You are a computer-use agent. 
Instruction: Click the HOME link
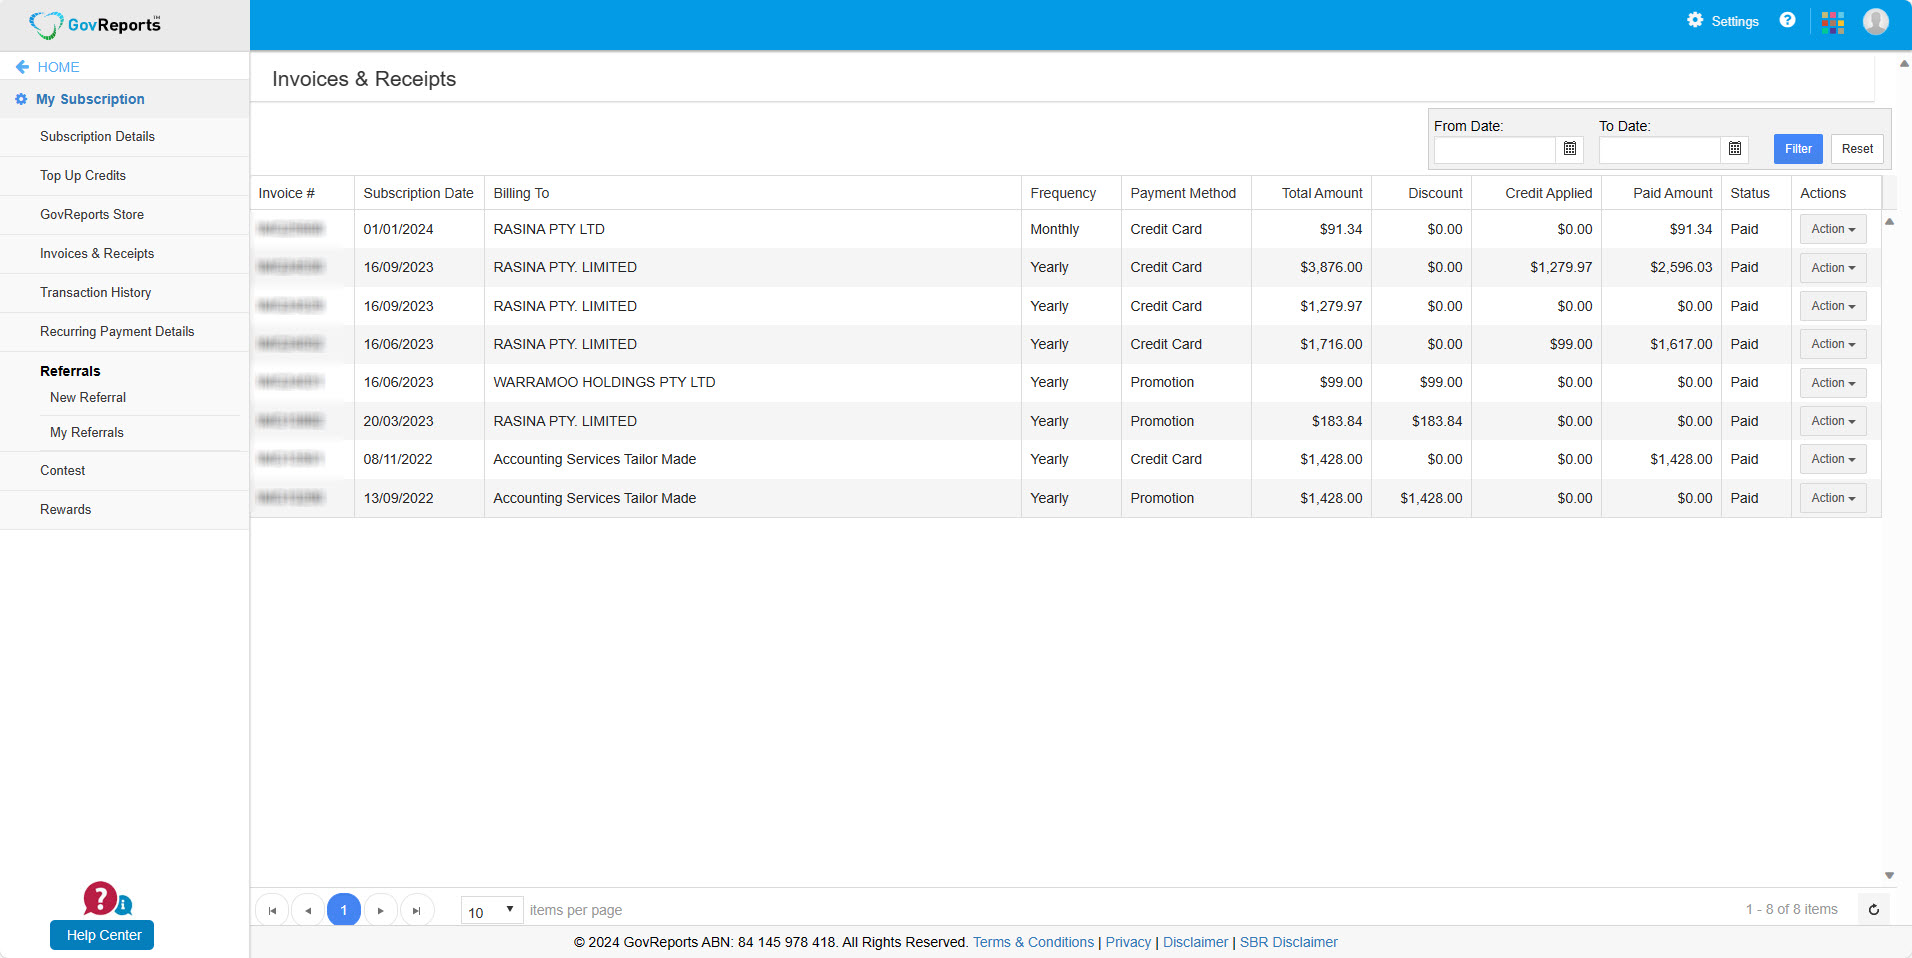58,67
